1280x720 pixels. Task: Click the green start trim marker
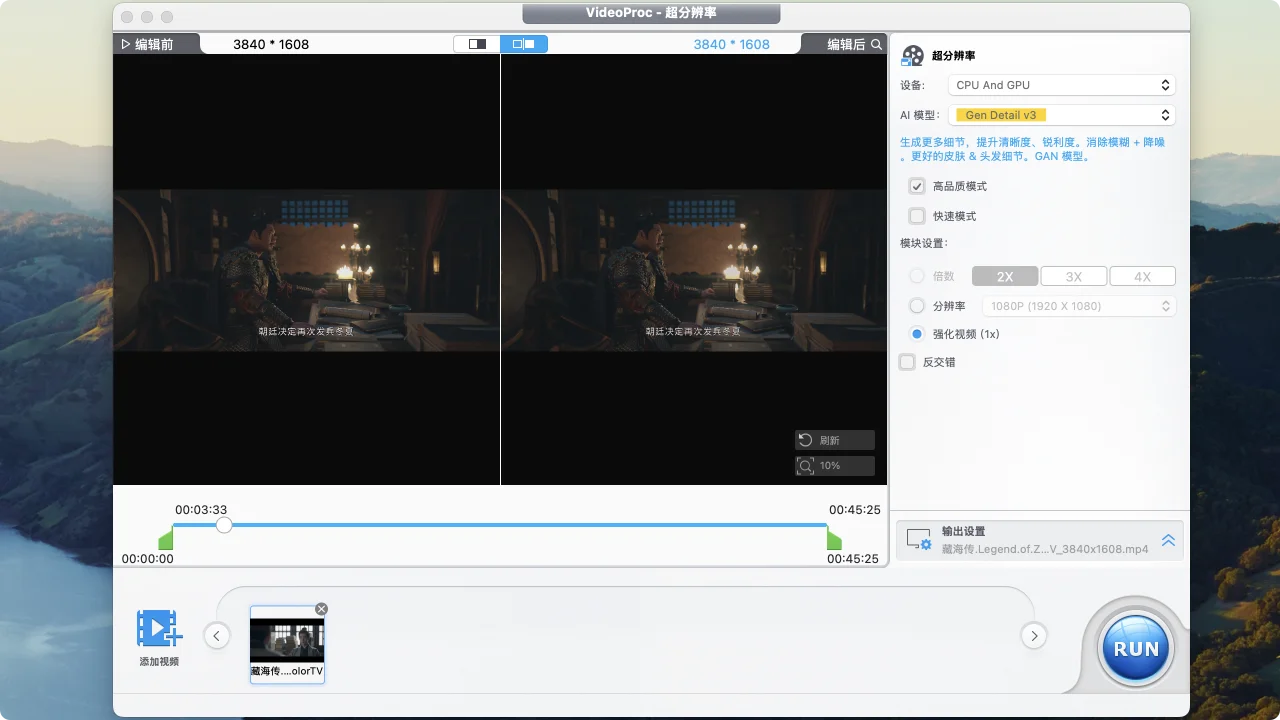click(166, 539)
